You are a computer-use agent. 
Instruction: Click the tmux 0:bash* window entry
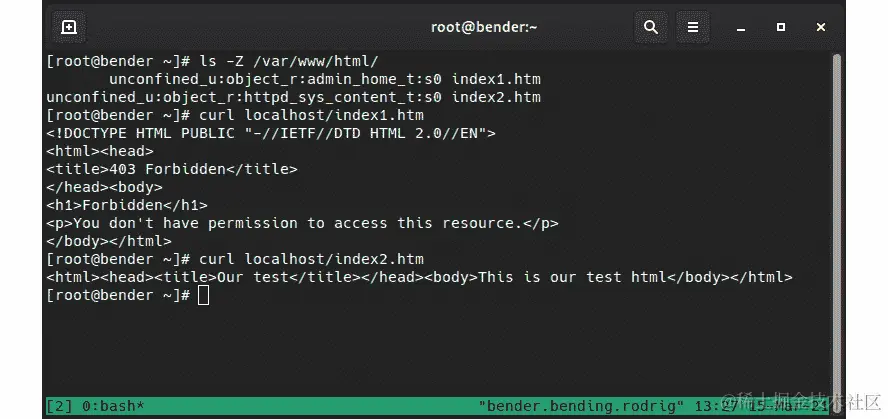tap(113, 406)
